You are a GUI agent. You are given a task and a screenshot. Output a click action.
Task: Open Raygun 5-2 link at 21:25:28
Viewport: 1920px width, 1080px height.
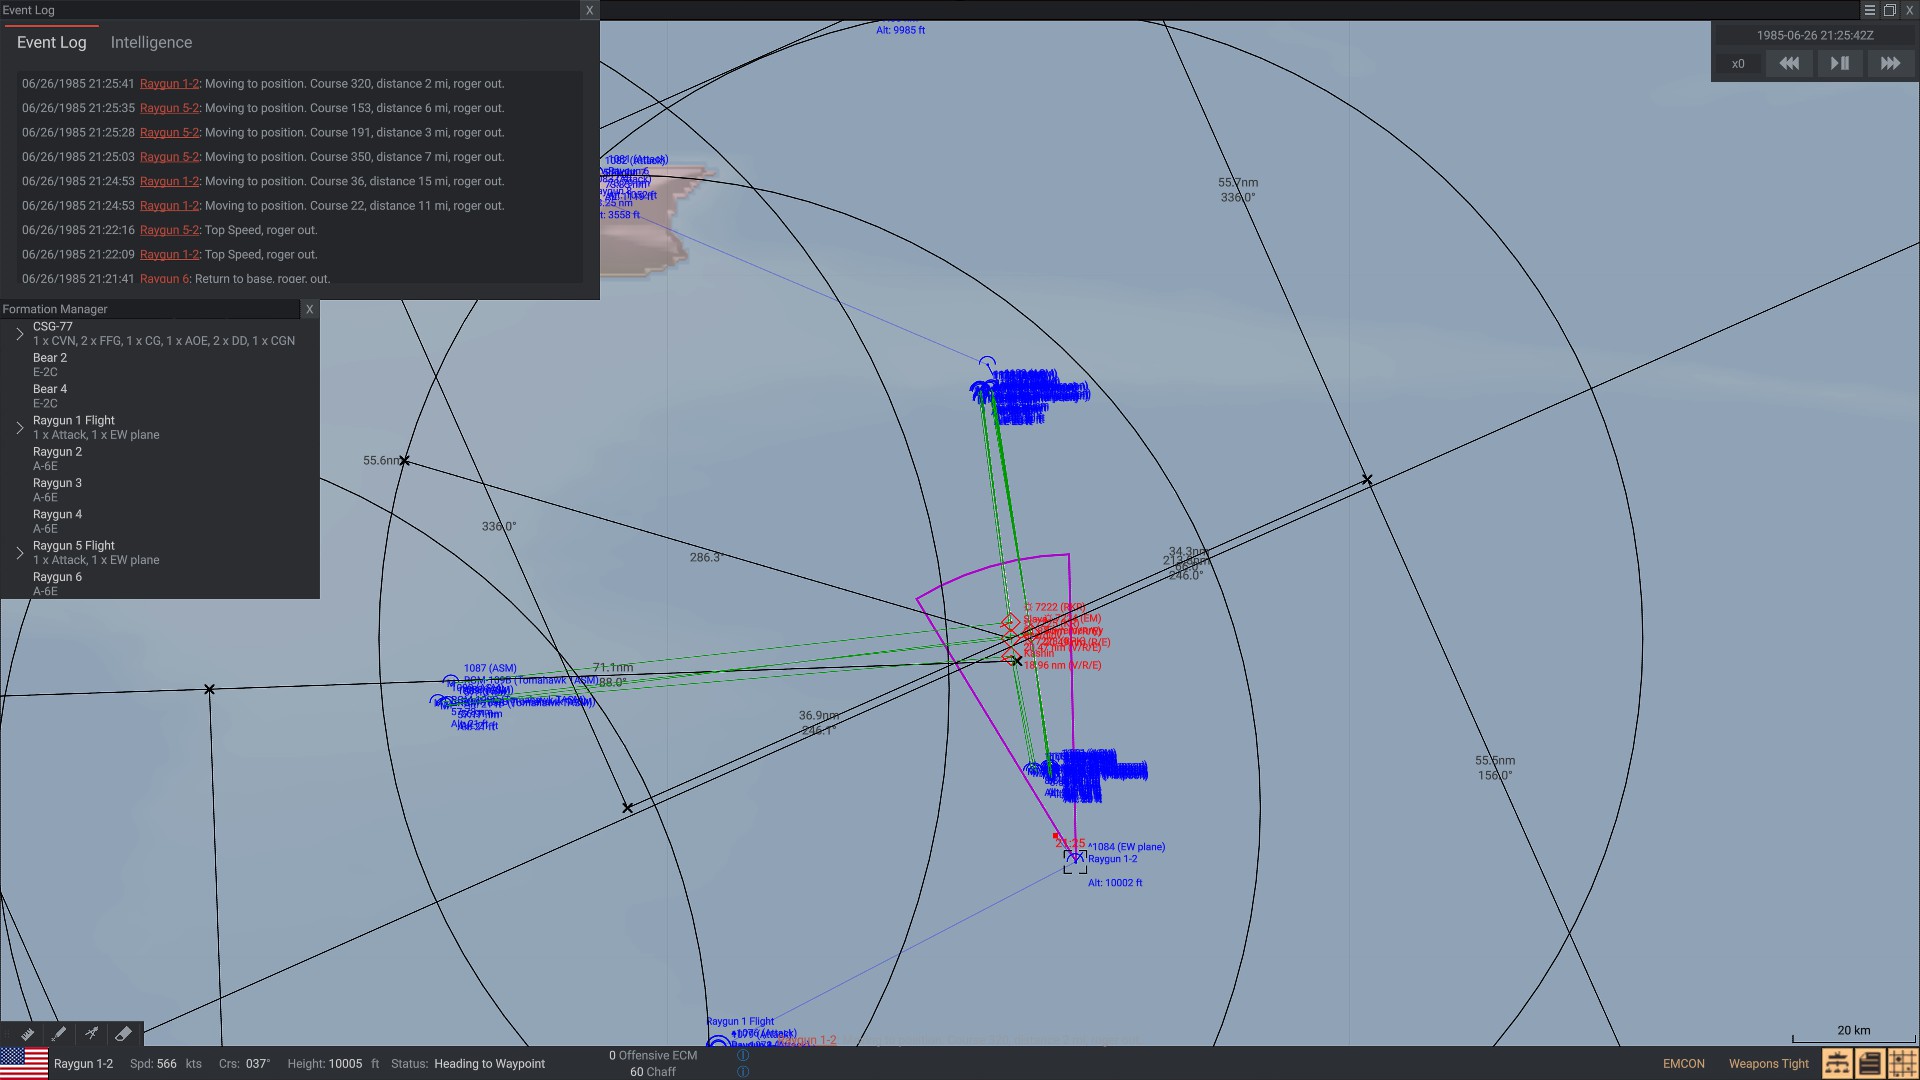[169, 133]
